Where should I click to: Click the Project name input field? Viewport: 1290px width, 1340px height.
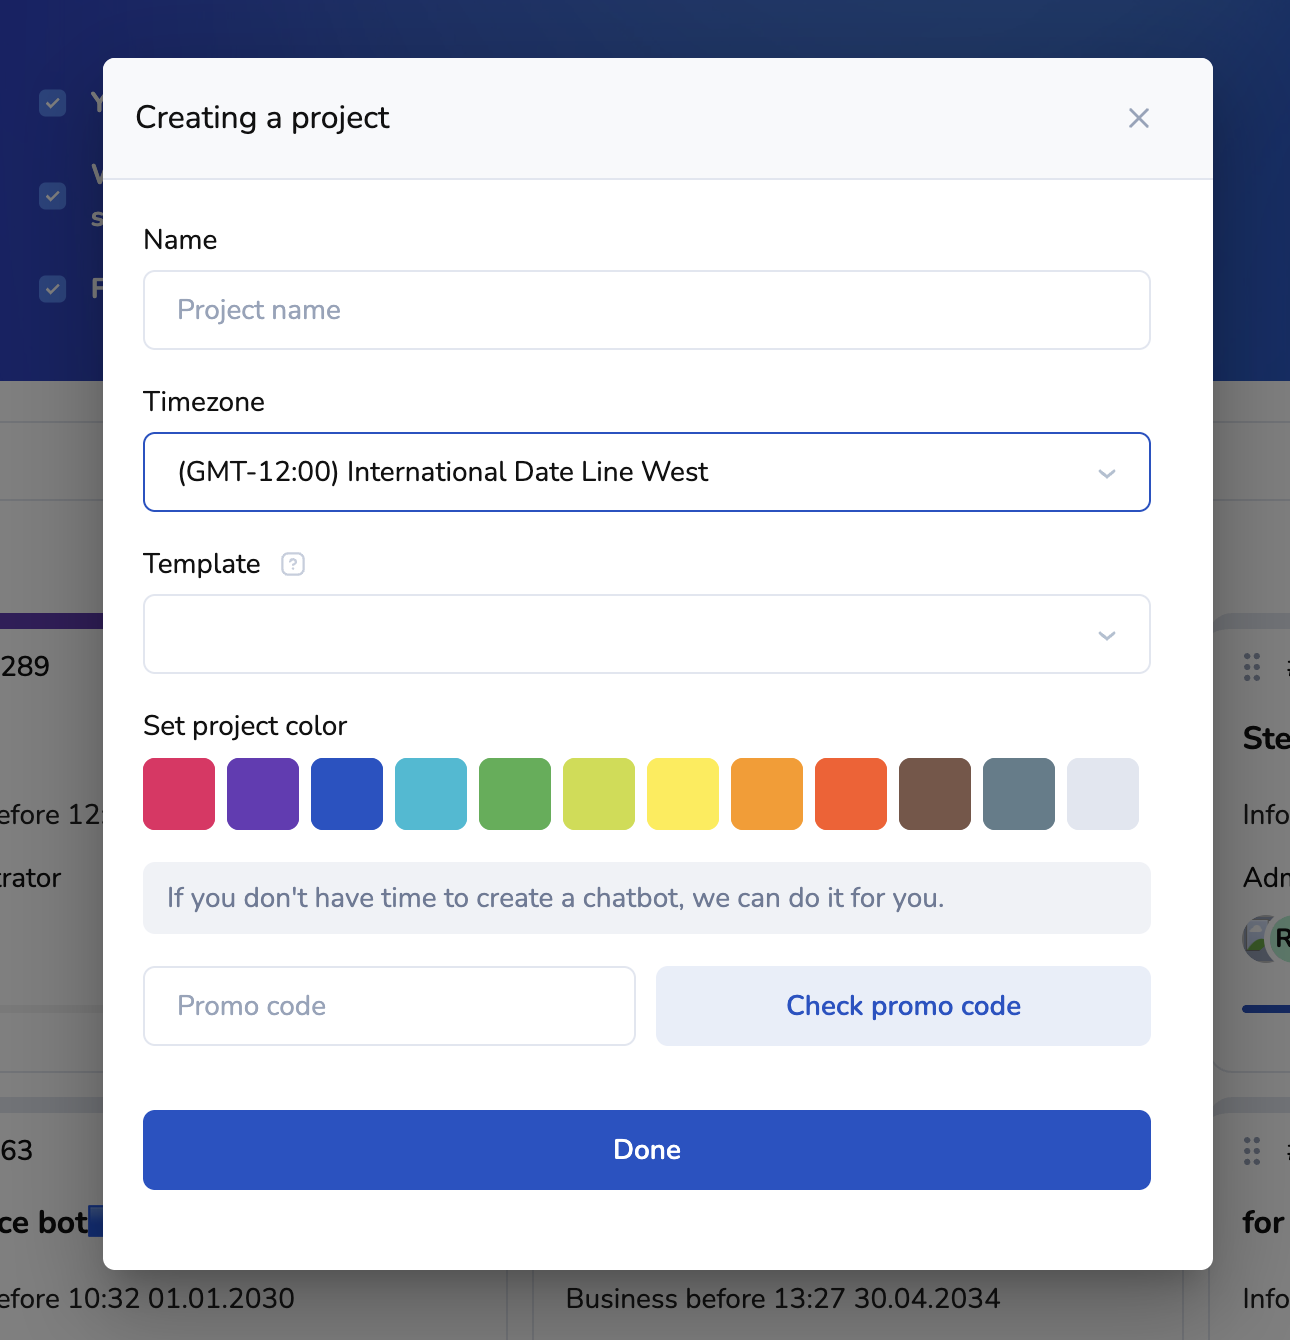pyautogui.click(x=646, y=310)
